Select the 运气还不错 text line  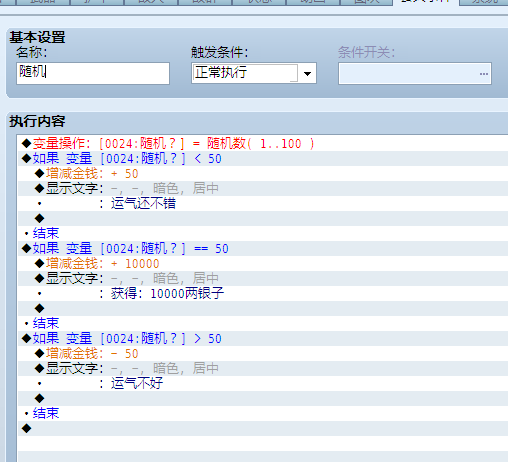point(263,204)
